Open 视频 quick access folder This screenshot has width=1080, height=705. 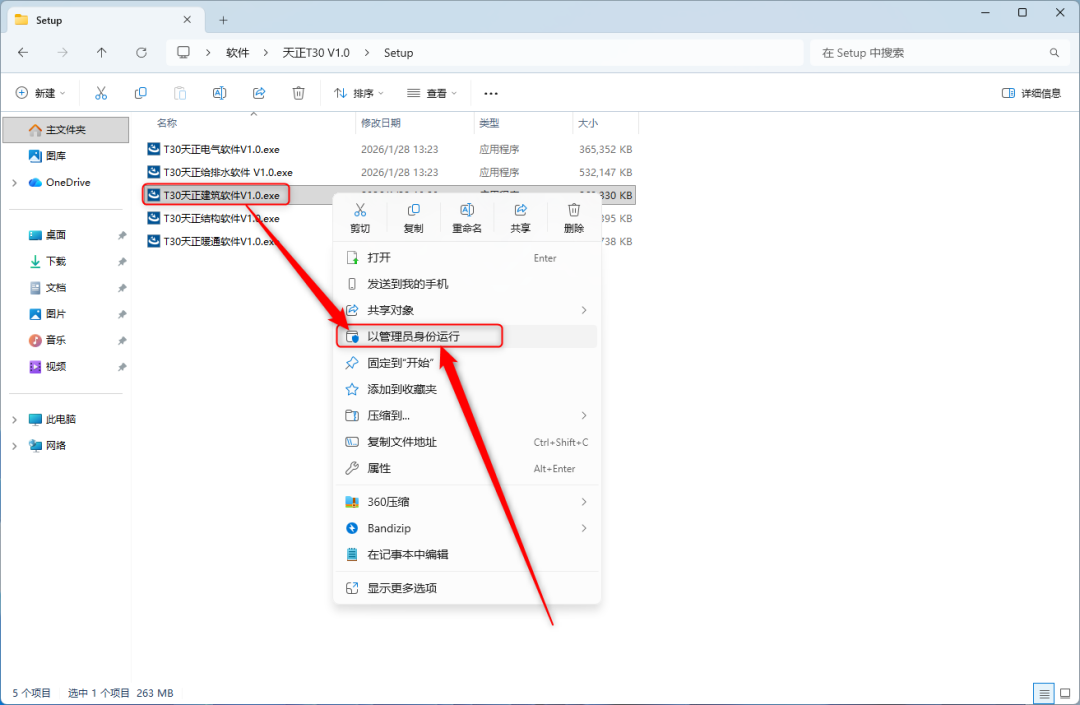66,367
